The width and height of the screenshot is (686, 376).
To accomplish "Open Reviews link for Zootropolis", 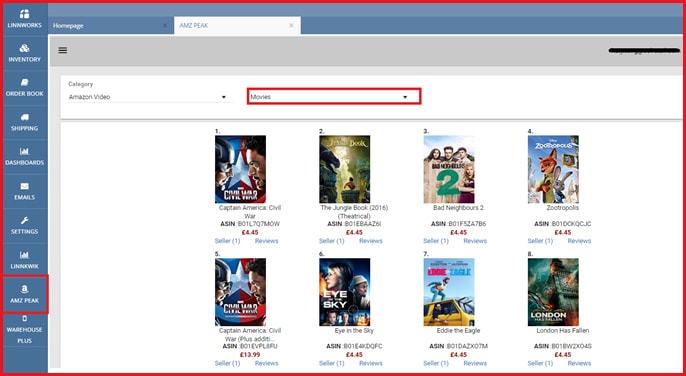I will pos(579,241).
